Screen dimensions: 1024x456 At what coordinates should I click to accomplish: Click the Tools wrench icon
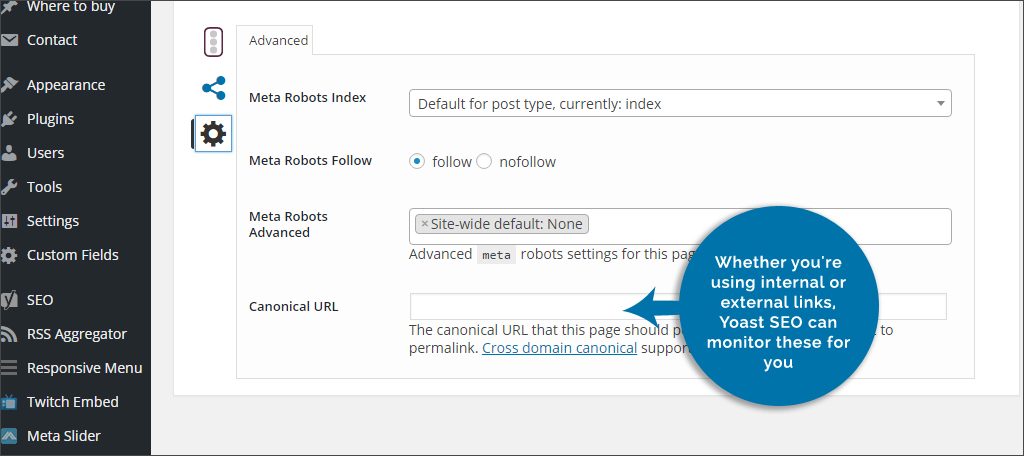click(x=10, y=187)
